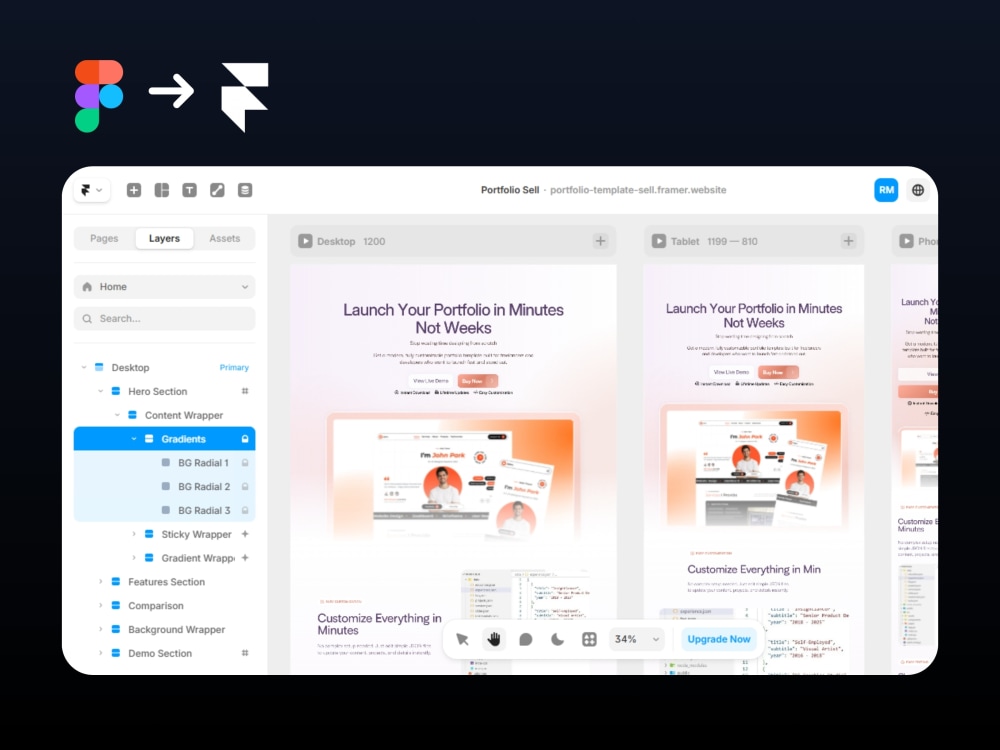Add breakpoint after Desktop plus icon
1000x750 pixels.
tap(600, 241)
